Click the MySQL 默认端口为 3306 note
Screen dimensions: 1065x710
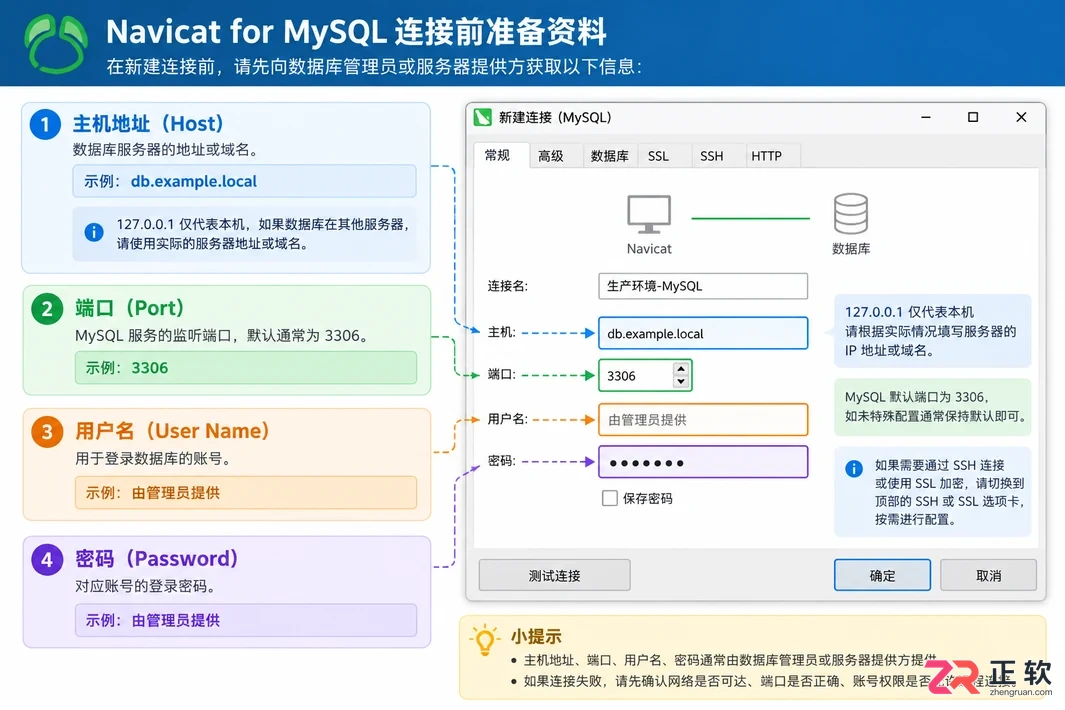click(933, 406)
